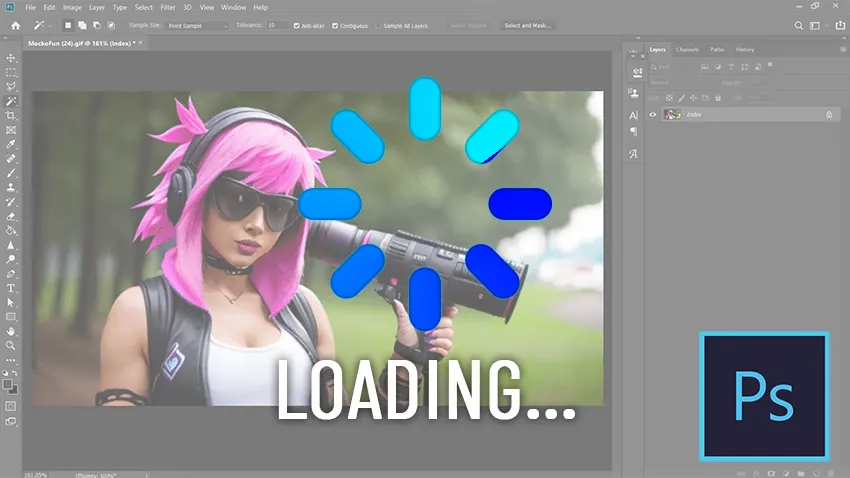Viewport: 850px width, 478px height.
Task: Go to Home screen icon
Action: [16, 25]
